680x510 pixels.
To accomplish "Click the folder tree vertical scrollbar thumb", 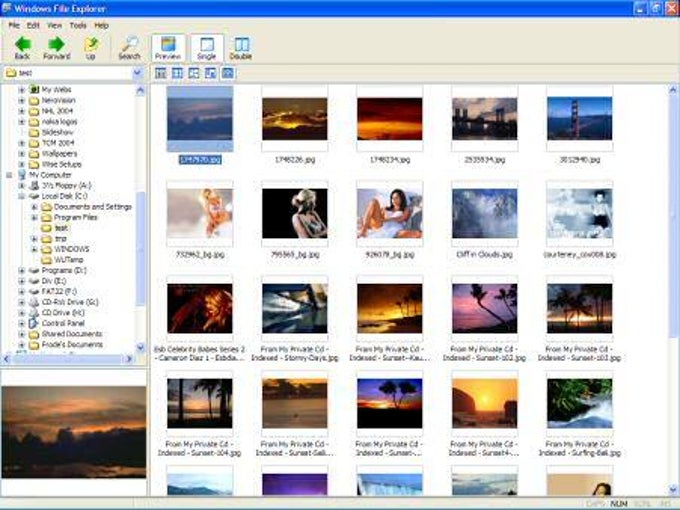I will pos(140,248).
